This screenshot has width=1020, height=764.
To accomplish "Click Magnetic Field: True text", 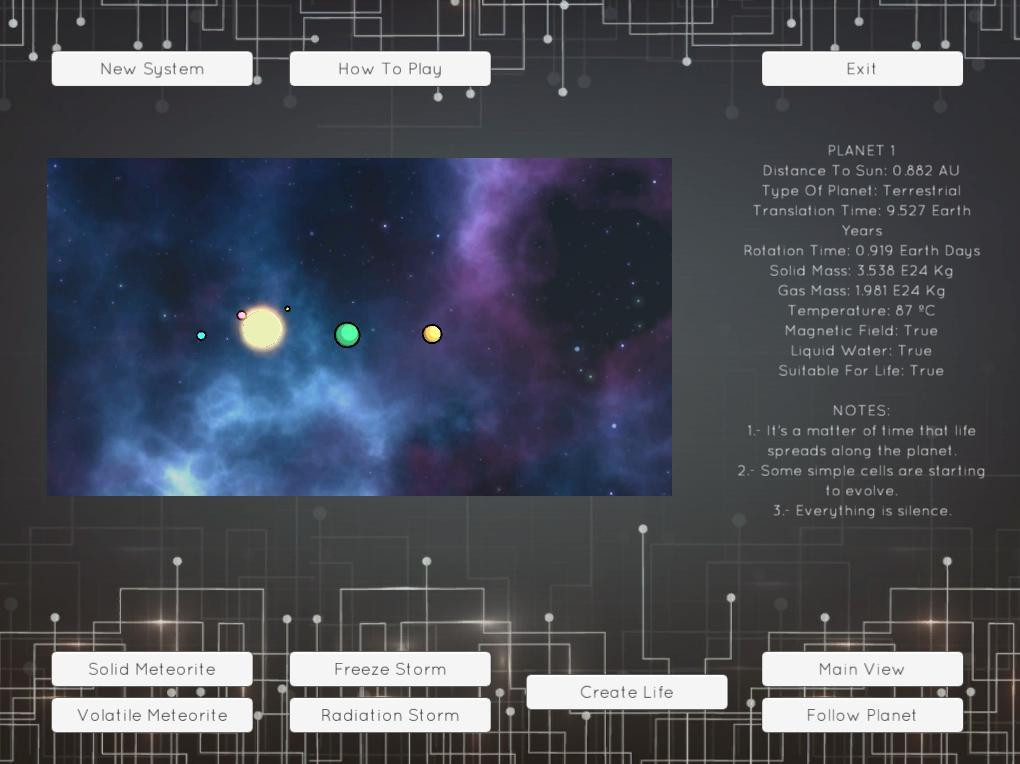I will click(861, 331).
